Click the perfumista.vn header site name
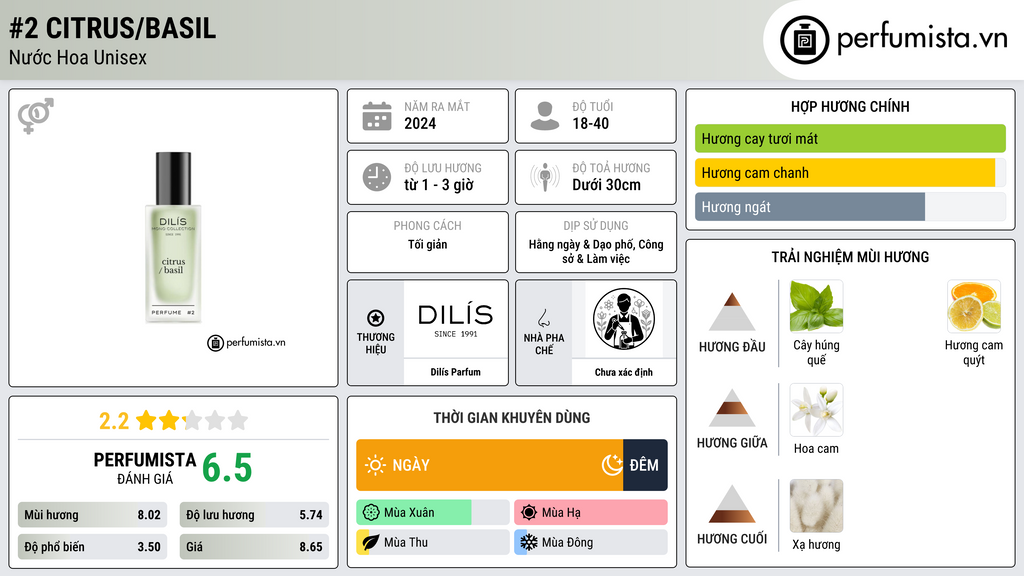Screen dimensions: 1024x576 [x=922, y=38]
